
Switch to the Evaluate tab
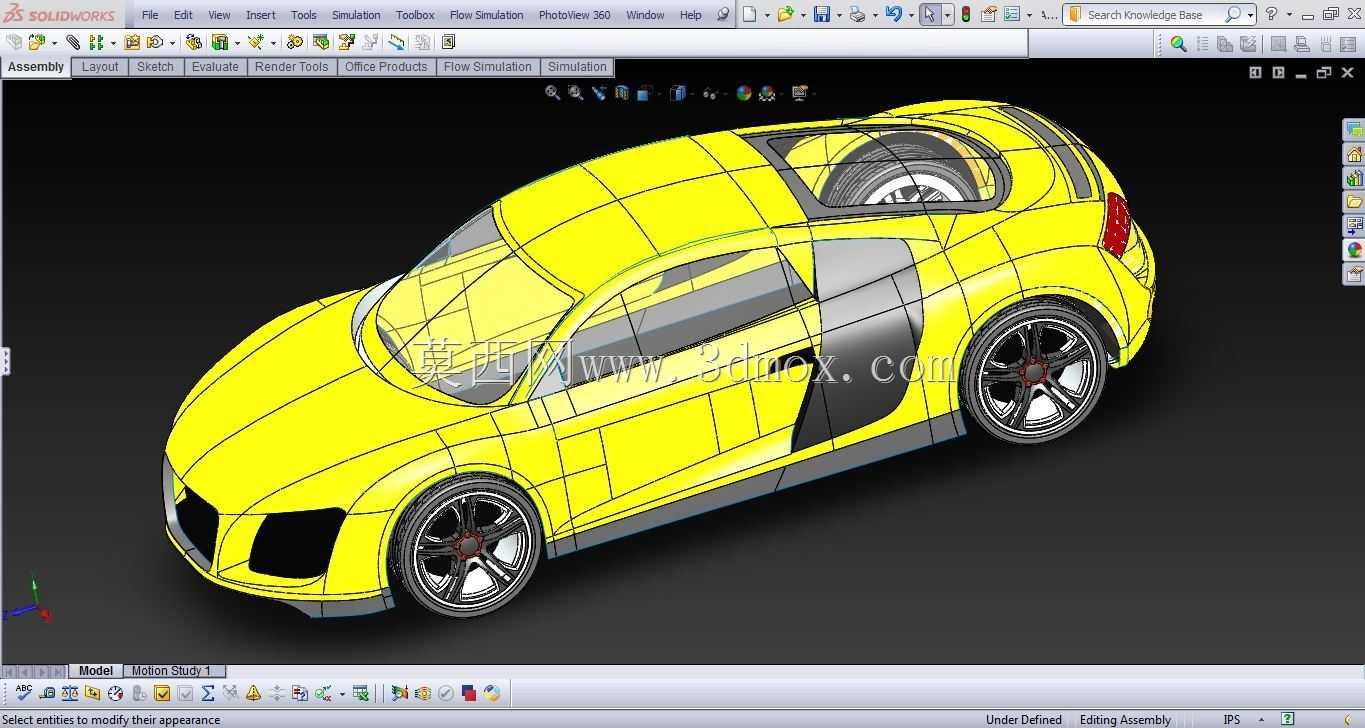[x=215, y=67]
